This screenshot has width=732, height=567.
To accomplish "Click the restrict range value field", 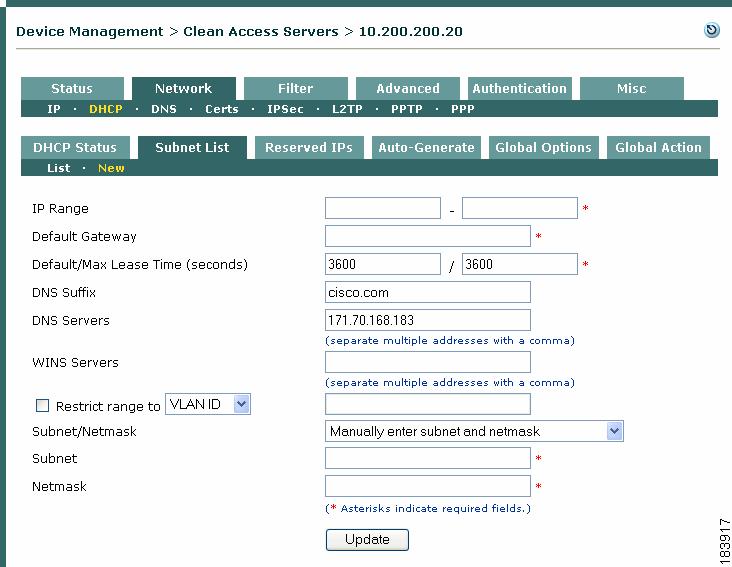I will point(428,404).
